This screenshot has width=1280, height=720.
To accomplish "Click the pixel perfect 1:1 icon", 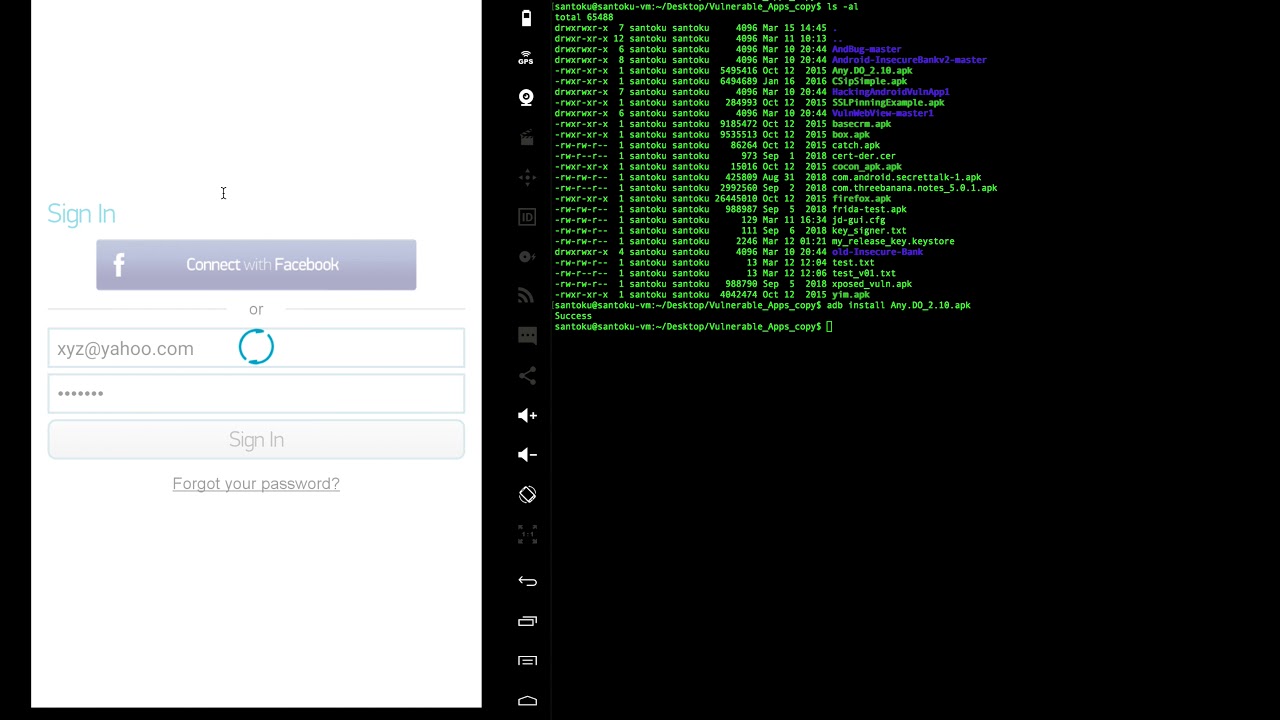I will 527,534.
